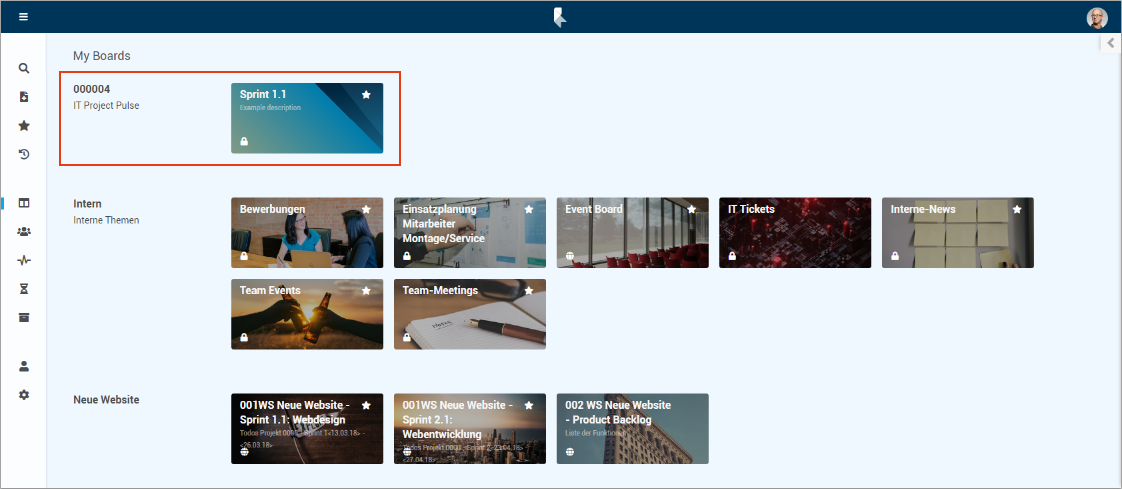
Task: Open the archive box icon in sidebar
Action: click(24, 317)
